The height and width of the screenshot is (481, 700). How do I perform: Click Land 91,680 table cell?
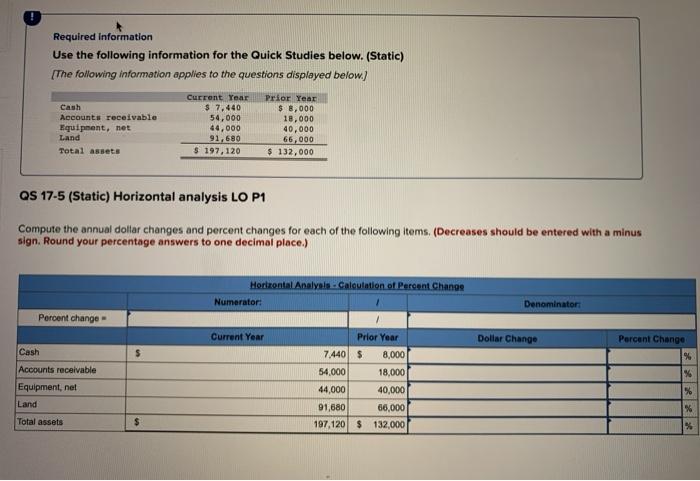pos(238,406)
